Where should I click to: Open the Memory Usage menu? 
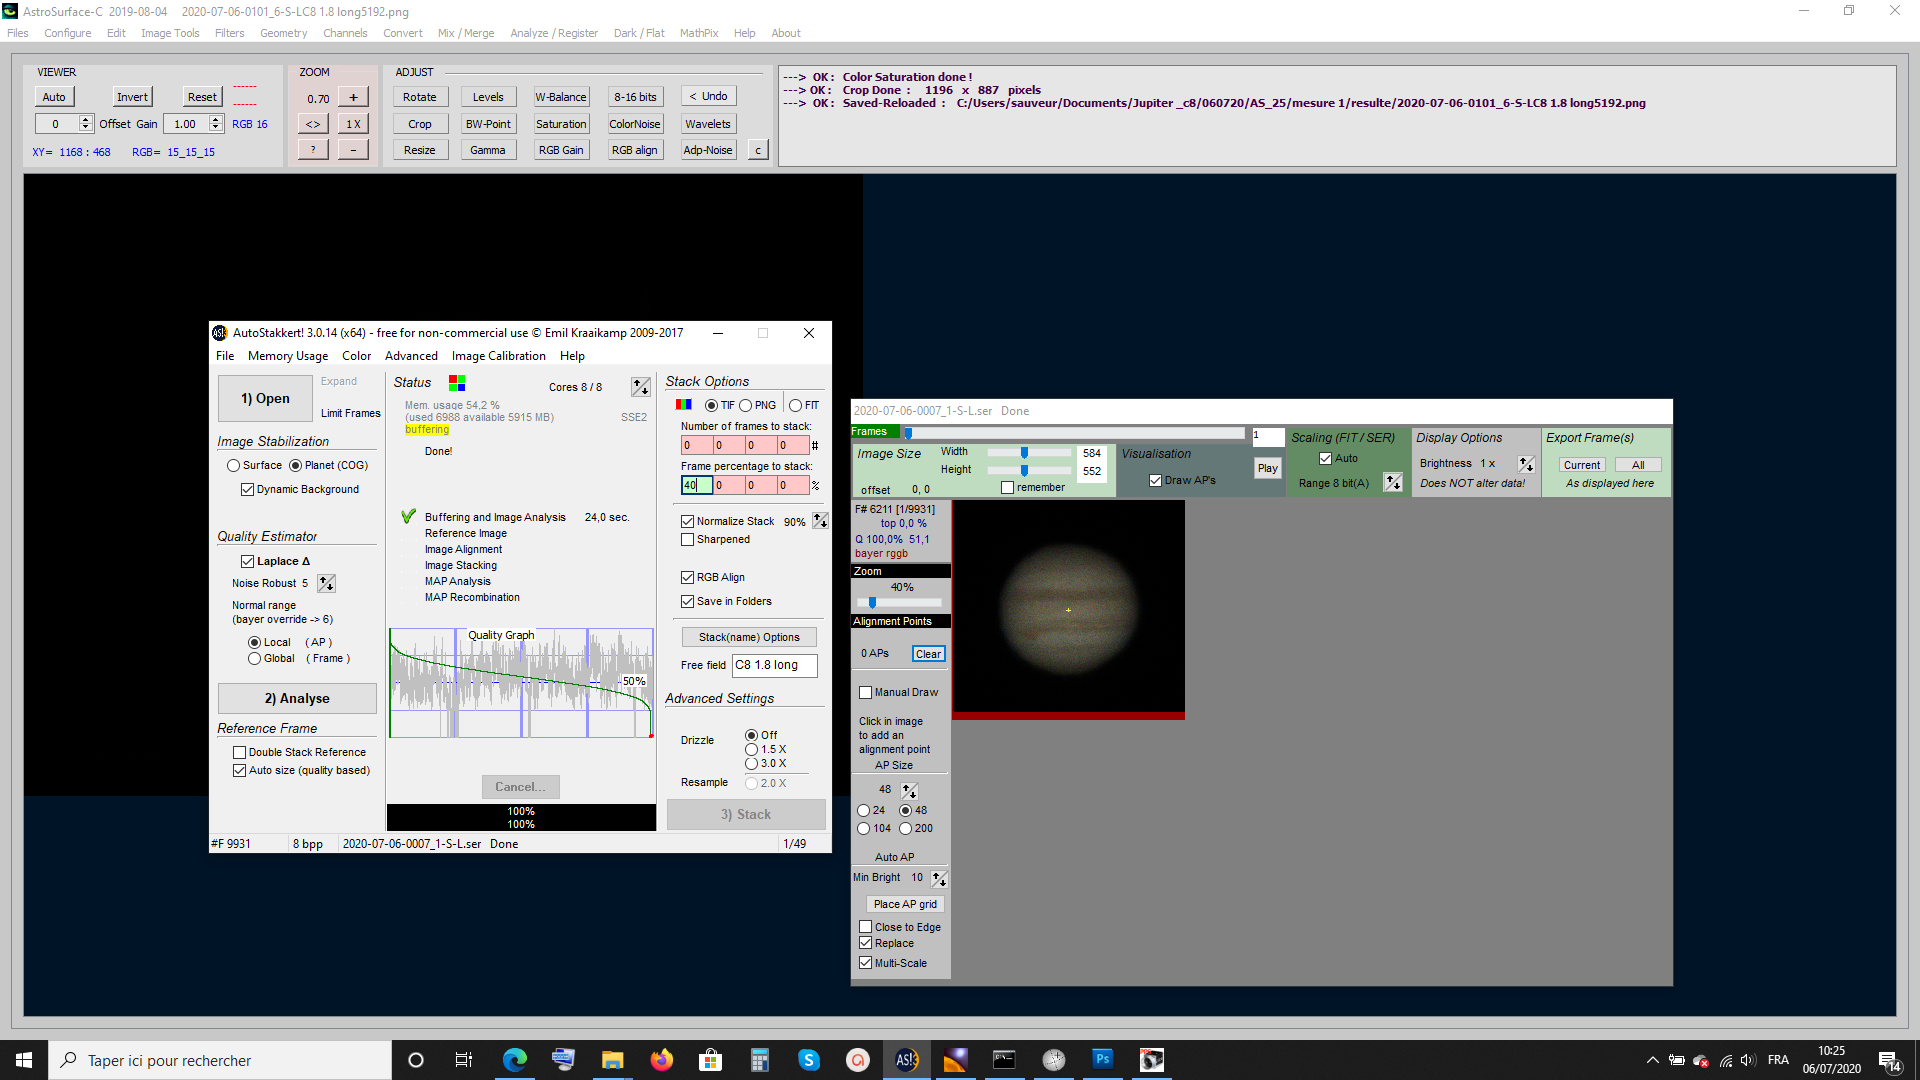(288, 356)
